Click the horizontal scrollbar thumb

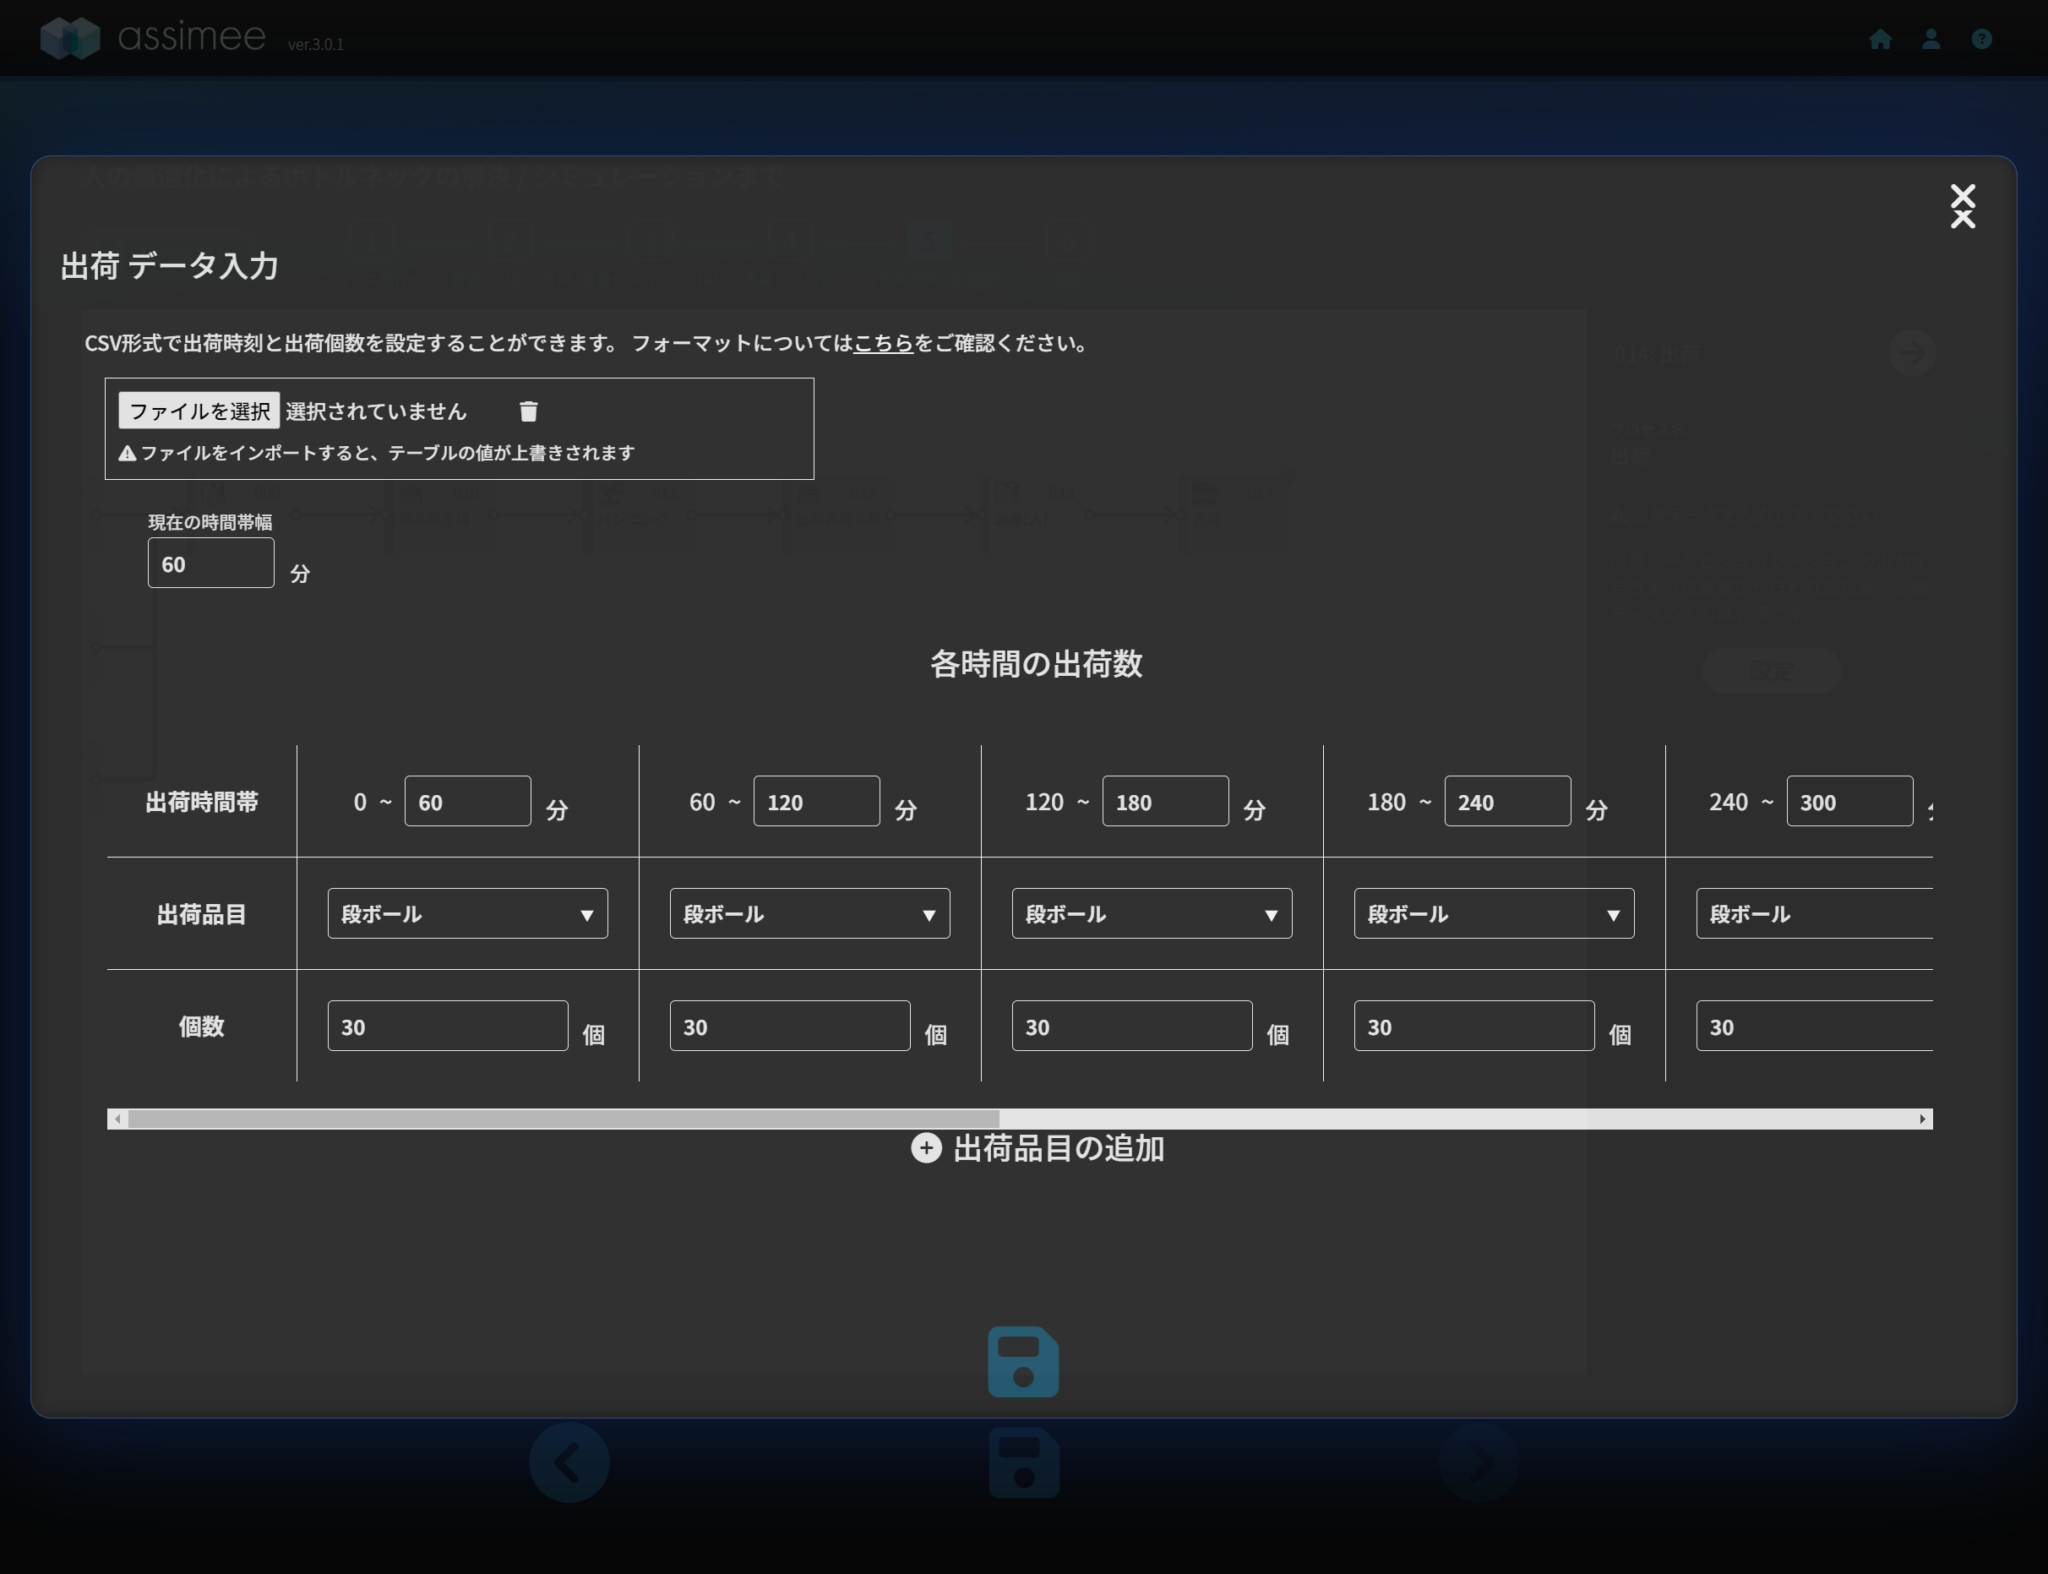[563, 1119]
